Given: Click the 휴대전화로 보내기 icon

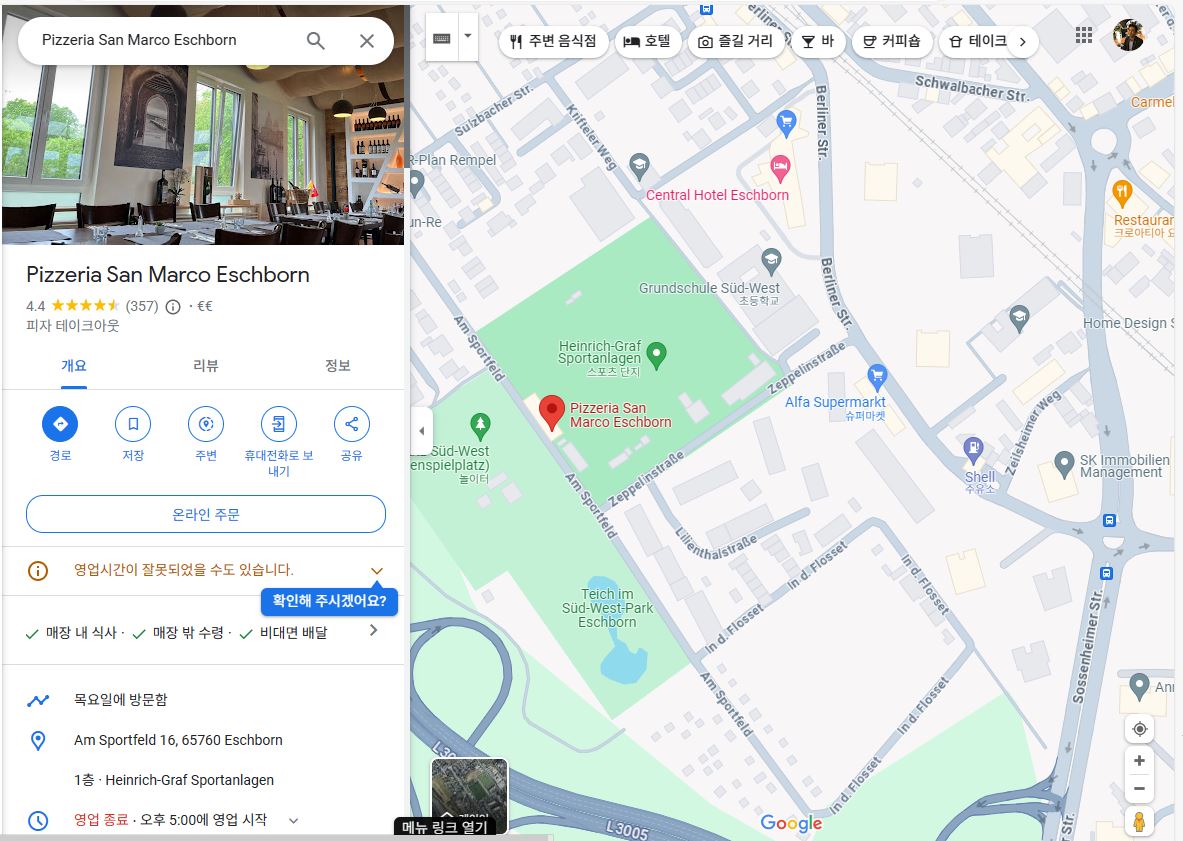Looking at the screenshot, I should 278,424.
